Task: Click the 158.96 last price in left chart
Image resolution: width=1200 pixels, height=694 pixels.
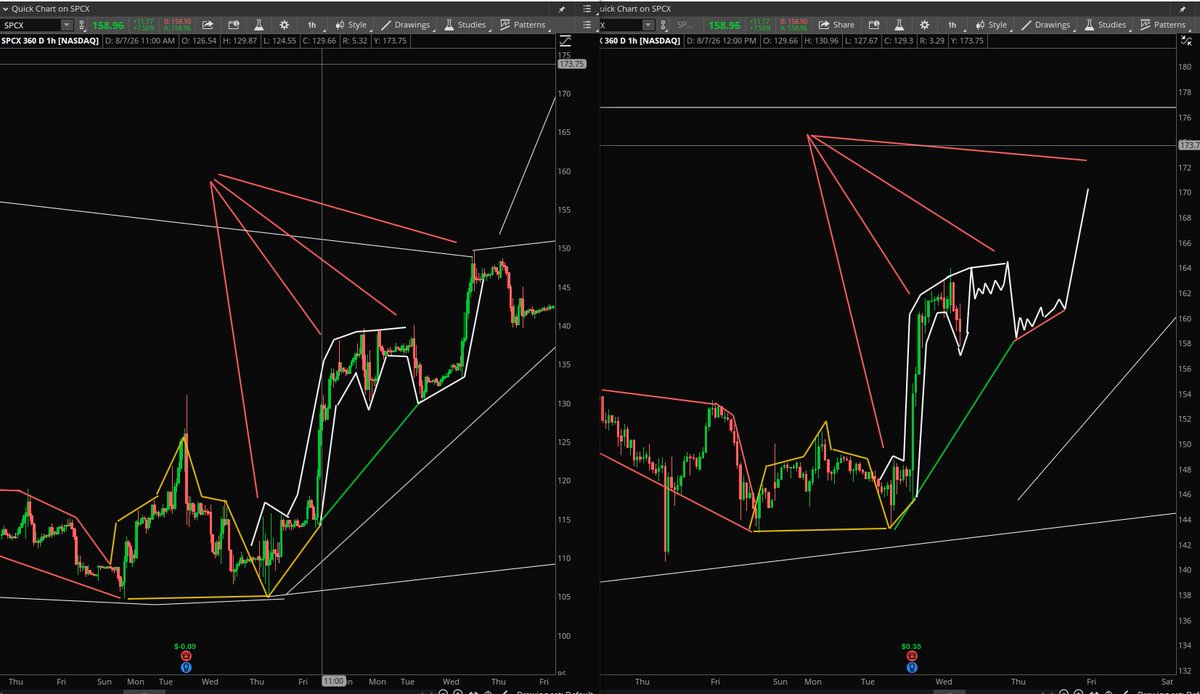Action: click(x=108, y=25)
